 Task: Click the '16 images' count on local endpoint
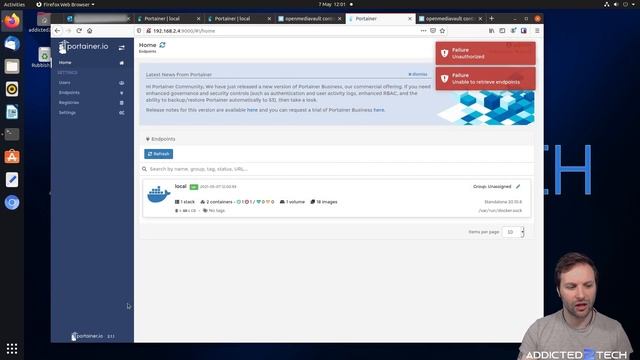click(324, 202)
